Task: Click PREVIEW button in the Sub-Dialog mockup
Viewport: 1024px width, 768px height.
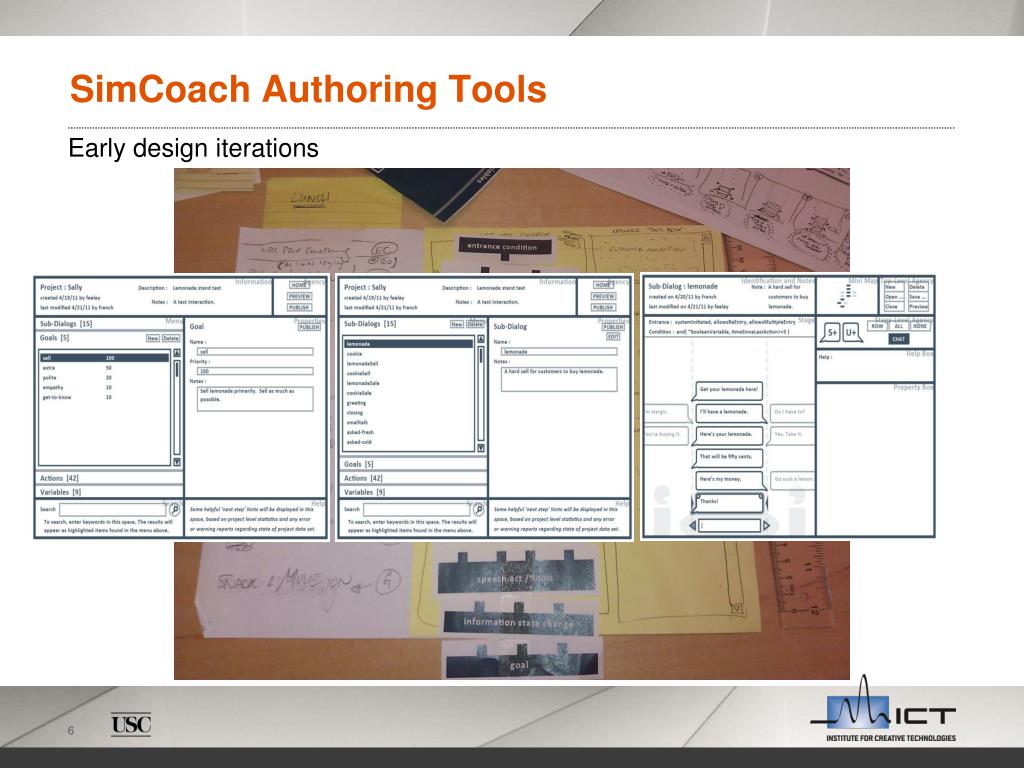Action: pos(603,296)
